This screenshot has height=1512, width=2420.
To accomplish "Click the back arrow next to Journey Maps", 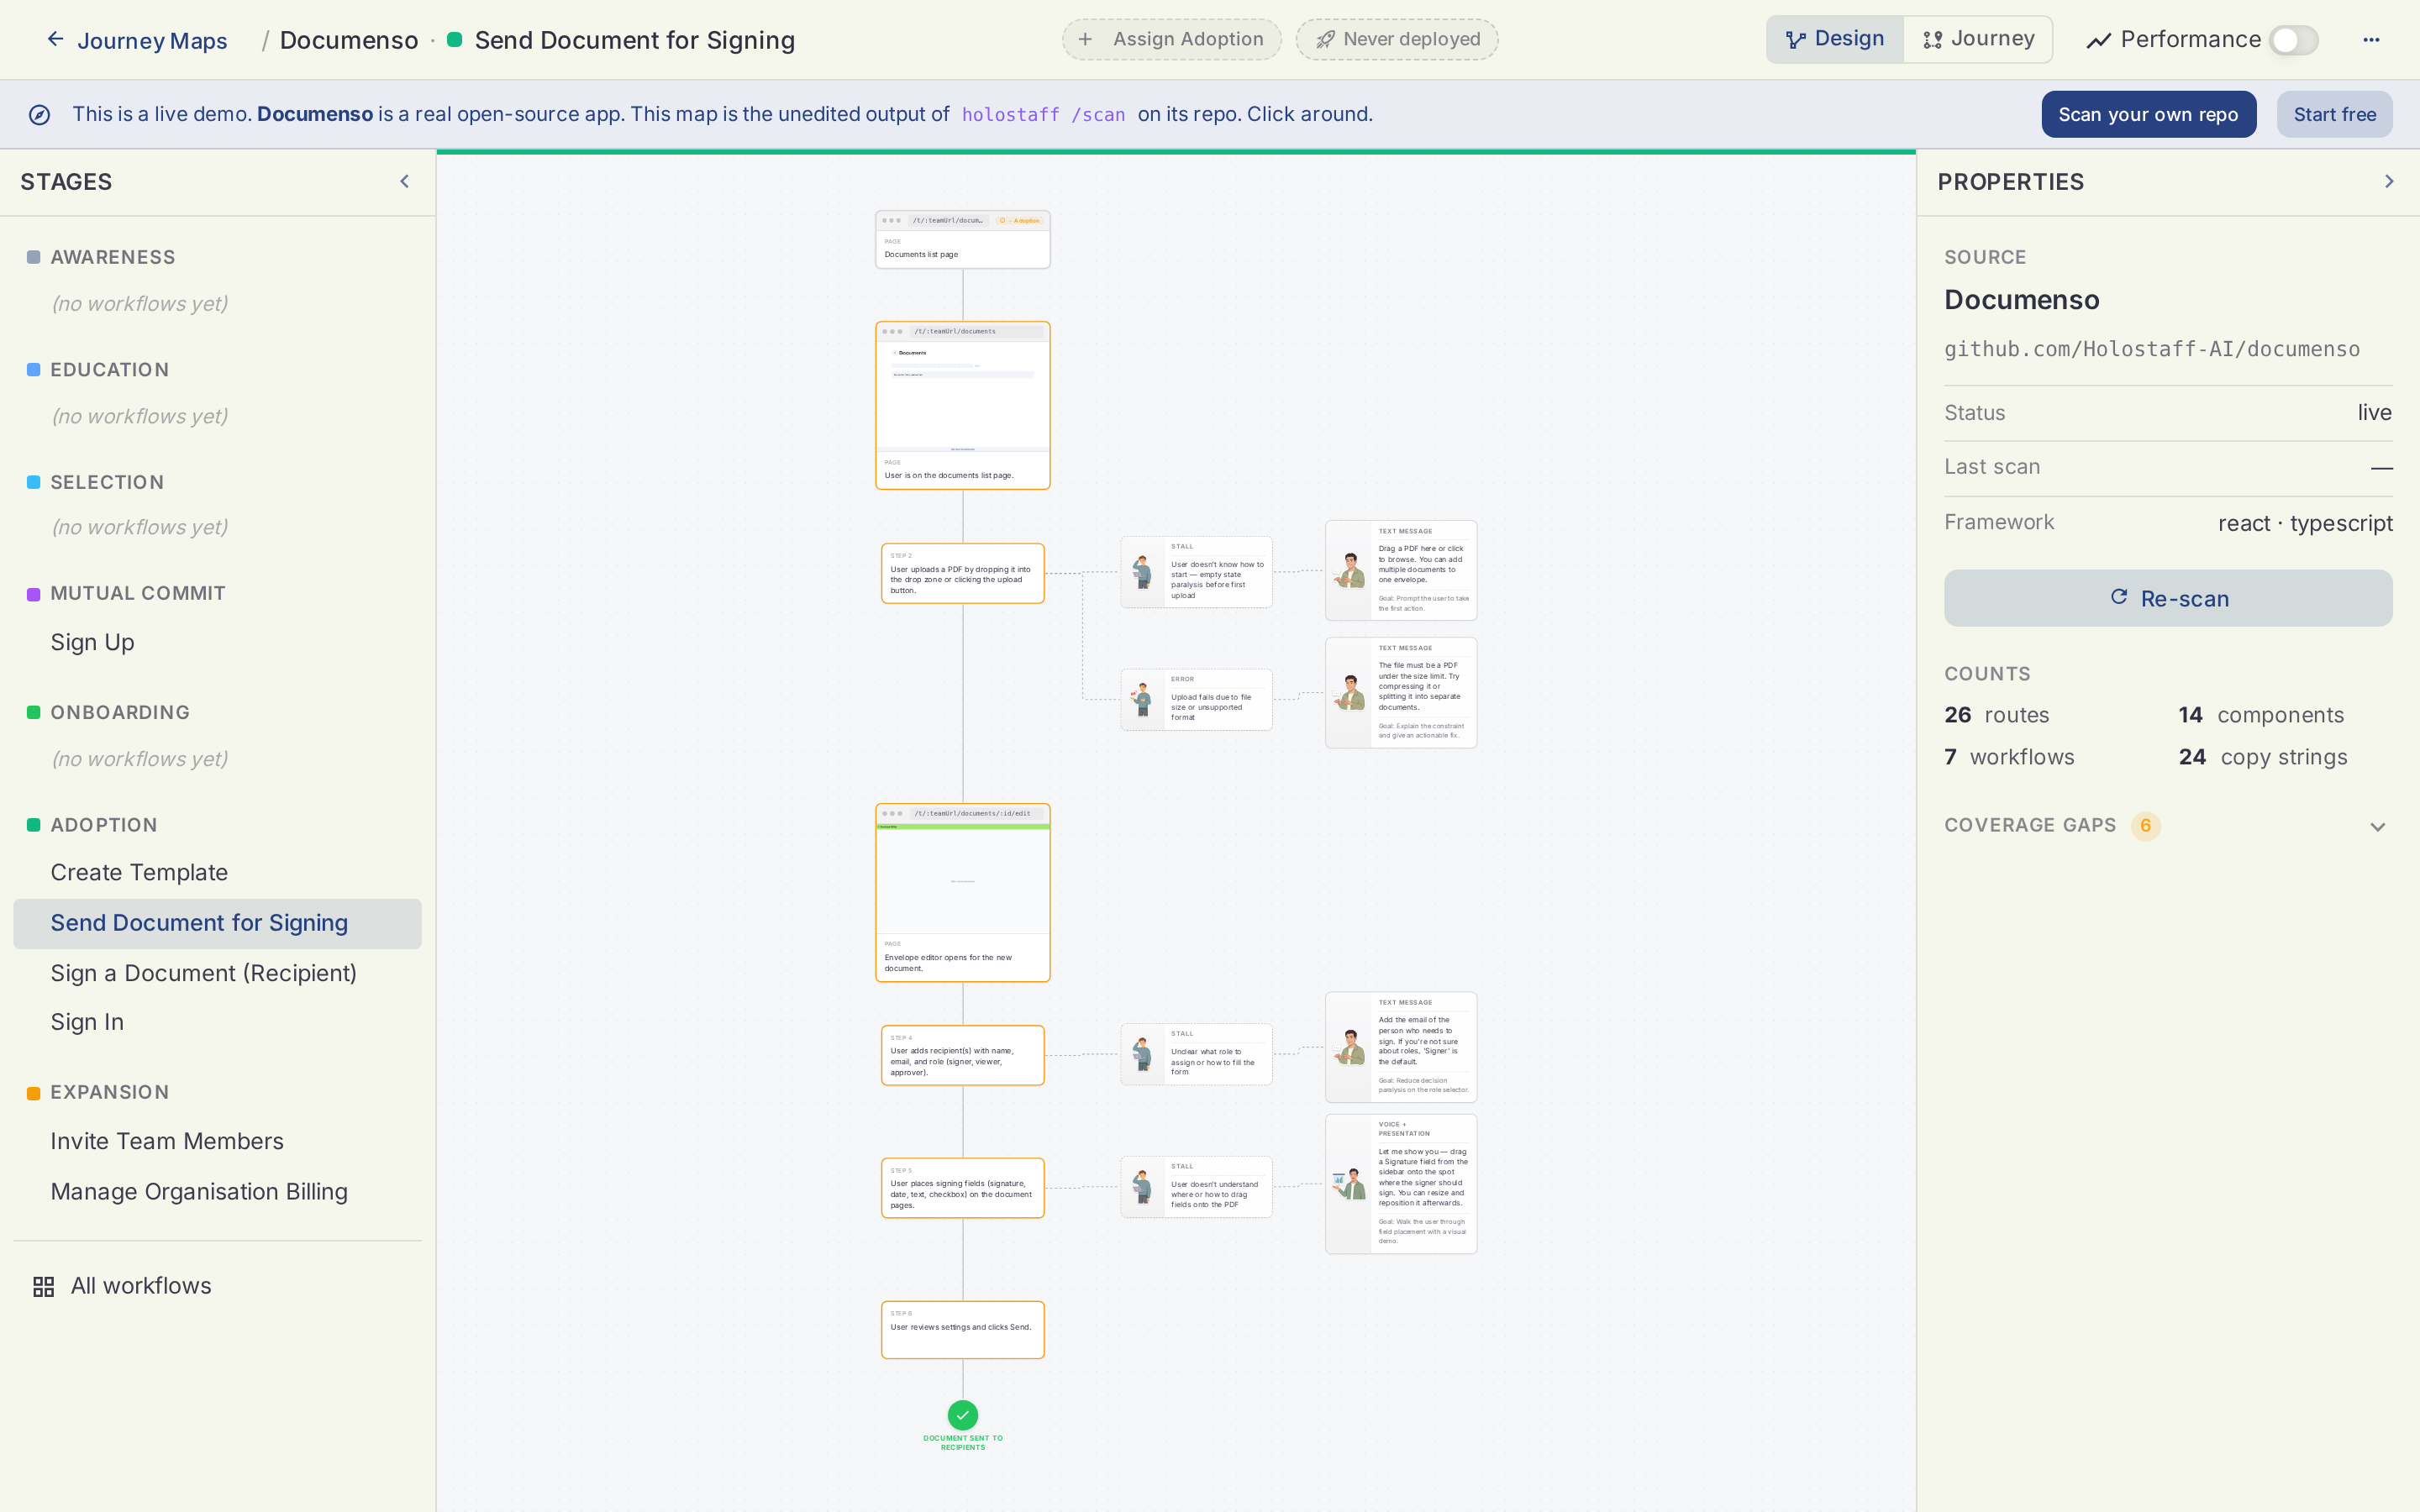I will pyautogui.click(x=55, y=39).
